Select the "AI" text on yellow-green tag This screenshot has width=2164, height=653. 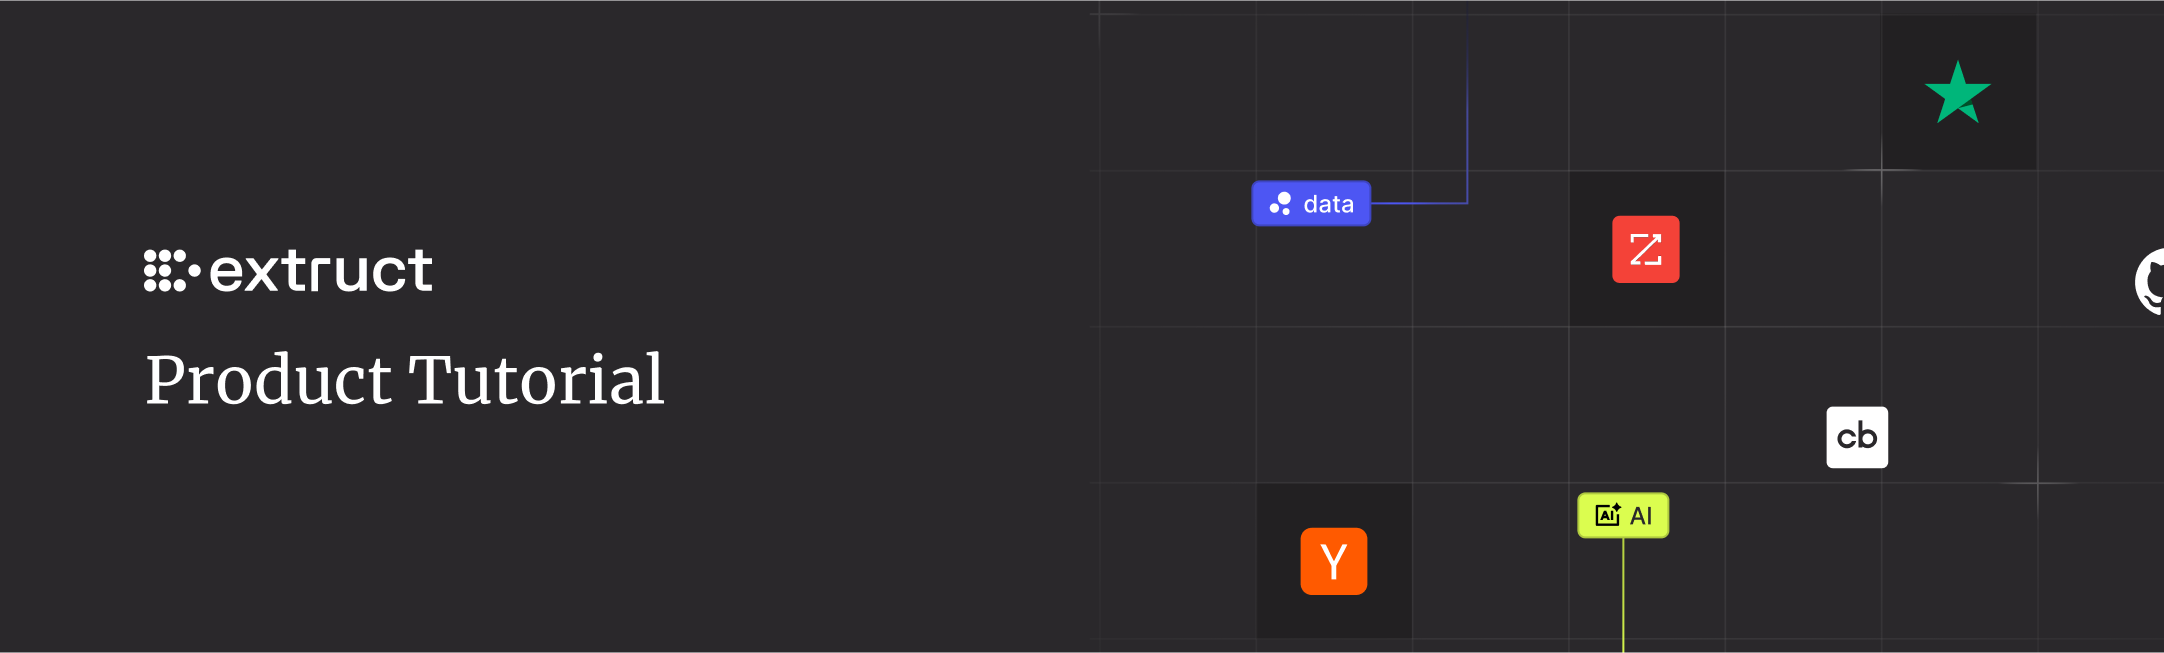(1641, 516)
